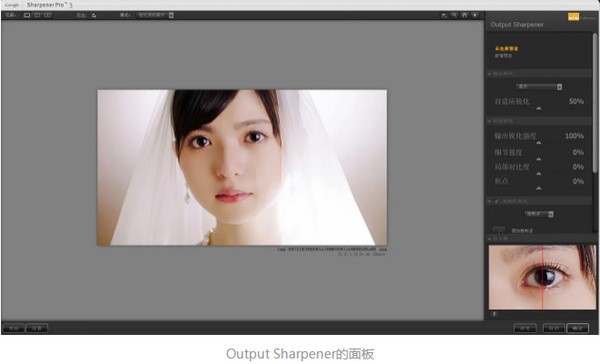Click the eye loupe preview thumbnail

[x=542, y=277]
